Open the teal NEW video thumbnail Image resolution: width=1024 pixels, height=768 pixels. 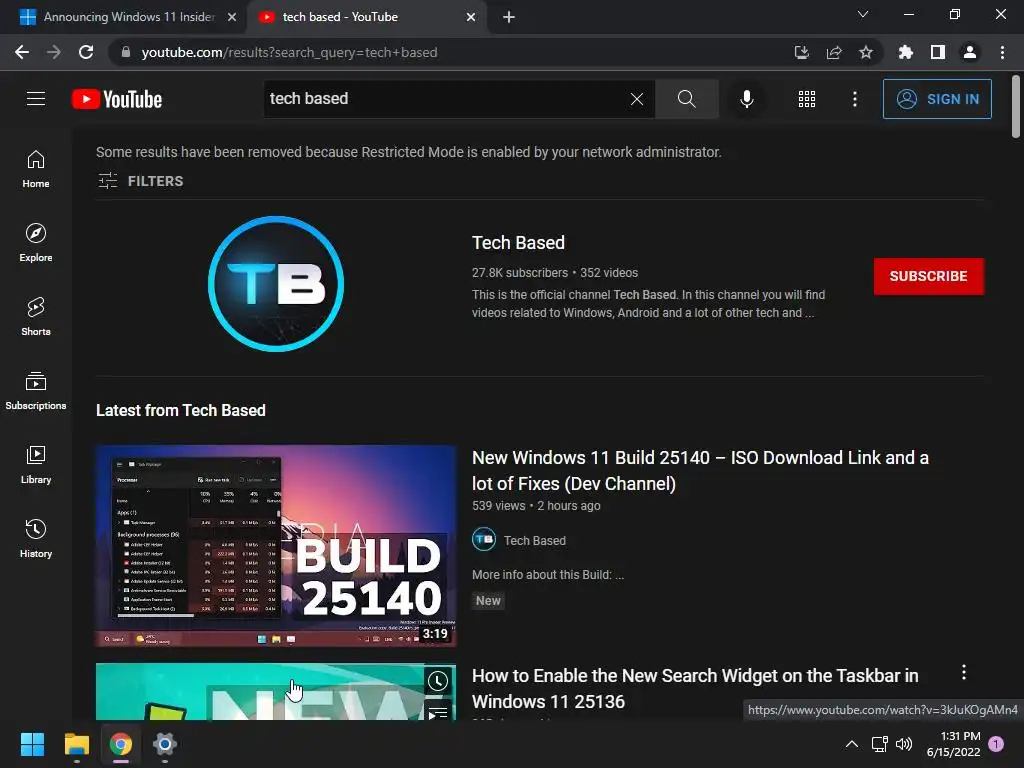[x=276, y=692]
